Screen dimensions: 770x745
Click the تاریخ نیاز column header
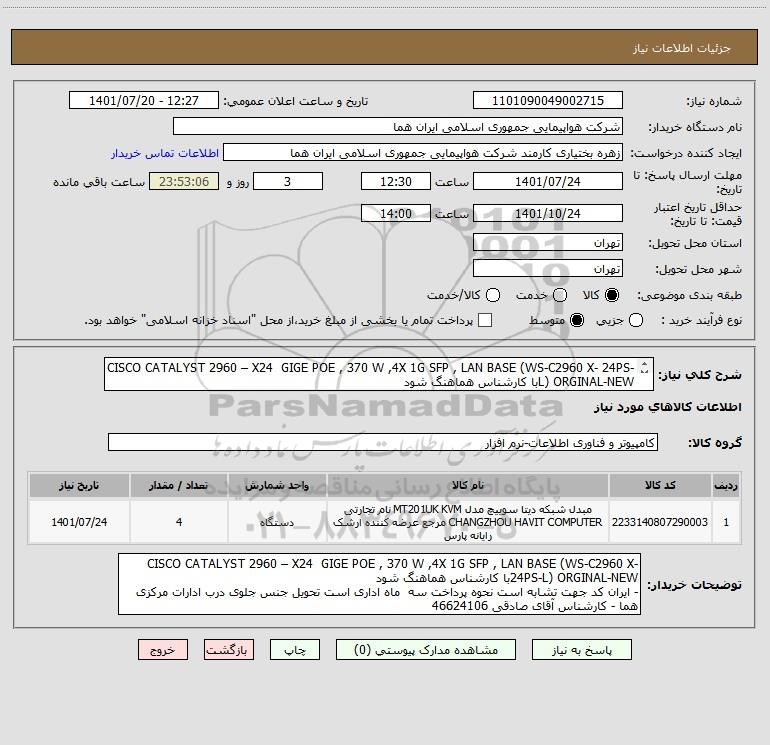(79, 485)
